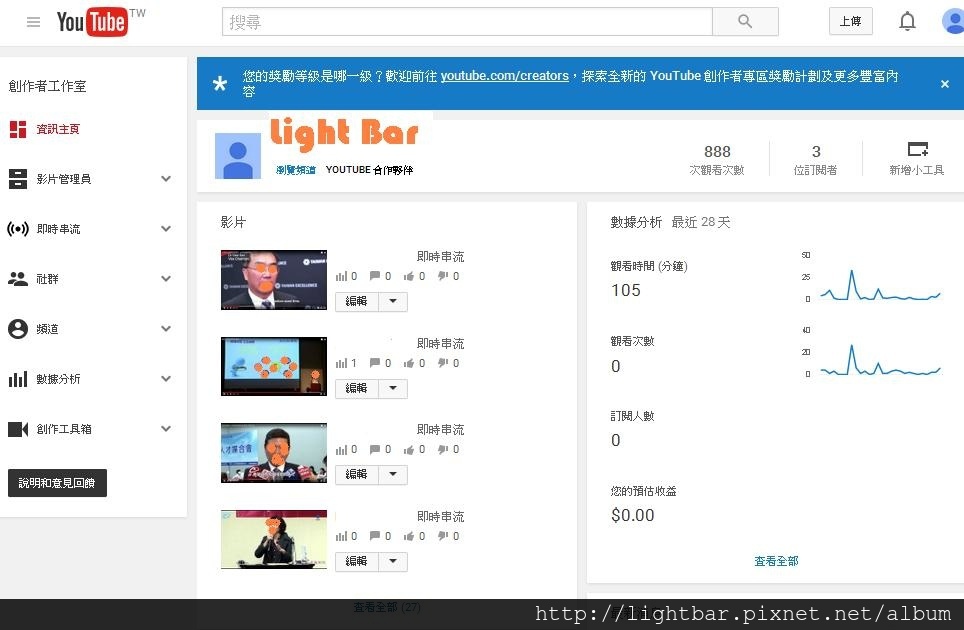
Task: Open the youtube.com/creators link
Action: pos(505,76)
